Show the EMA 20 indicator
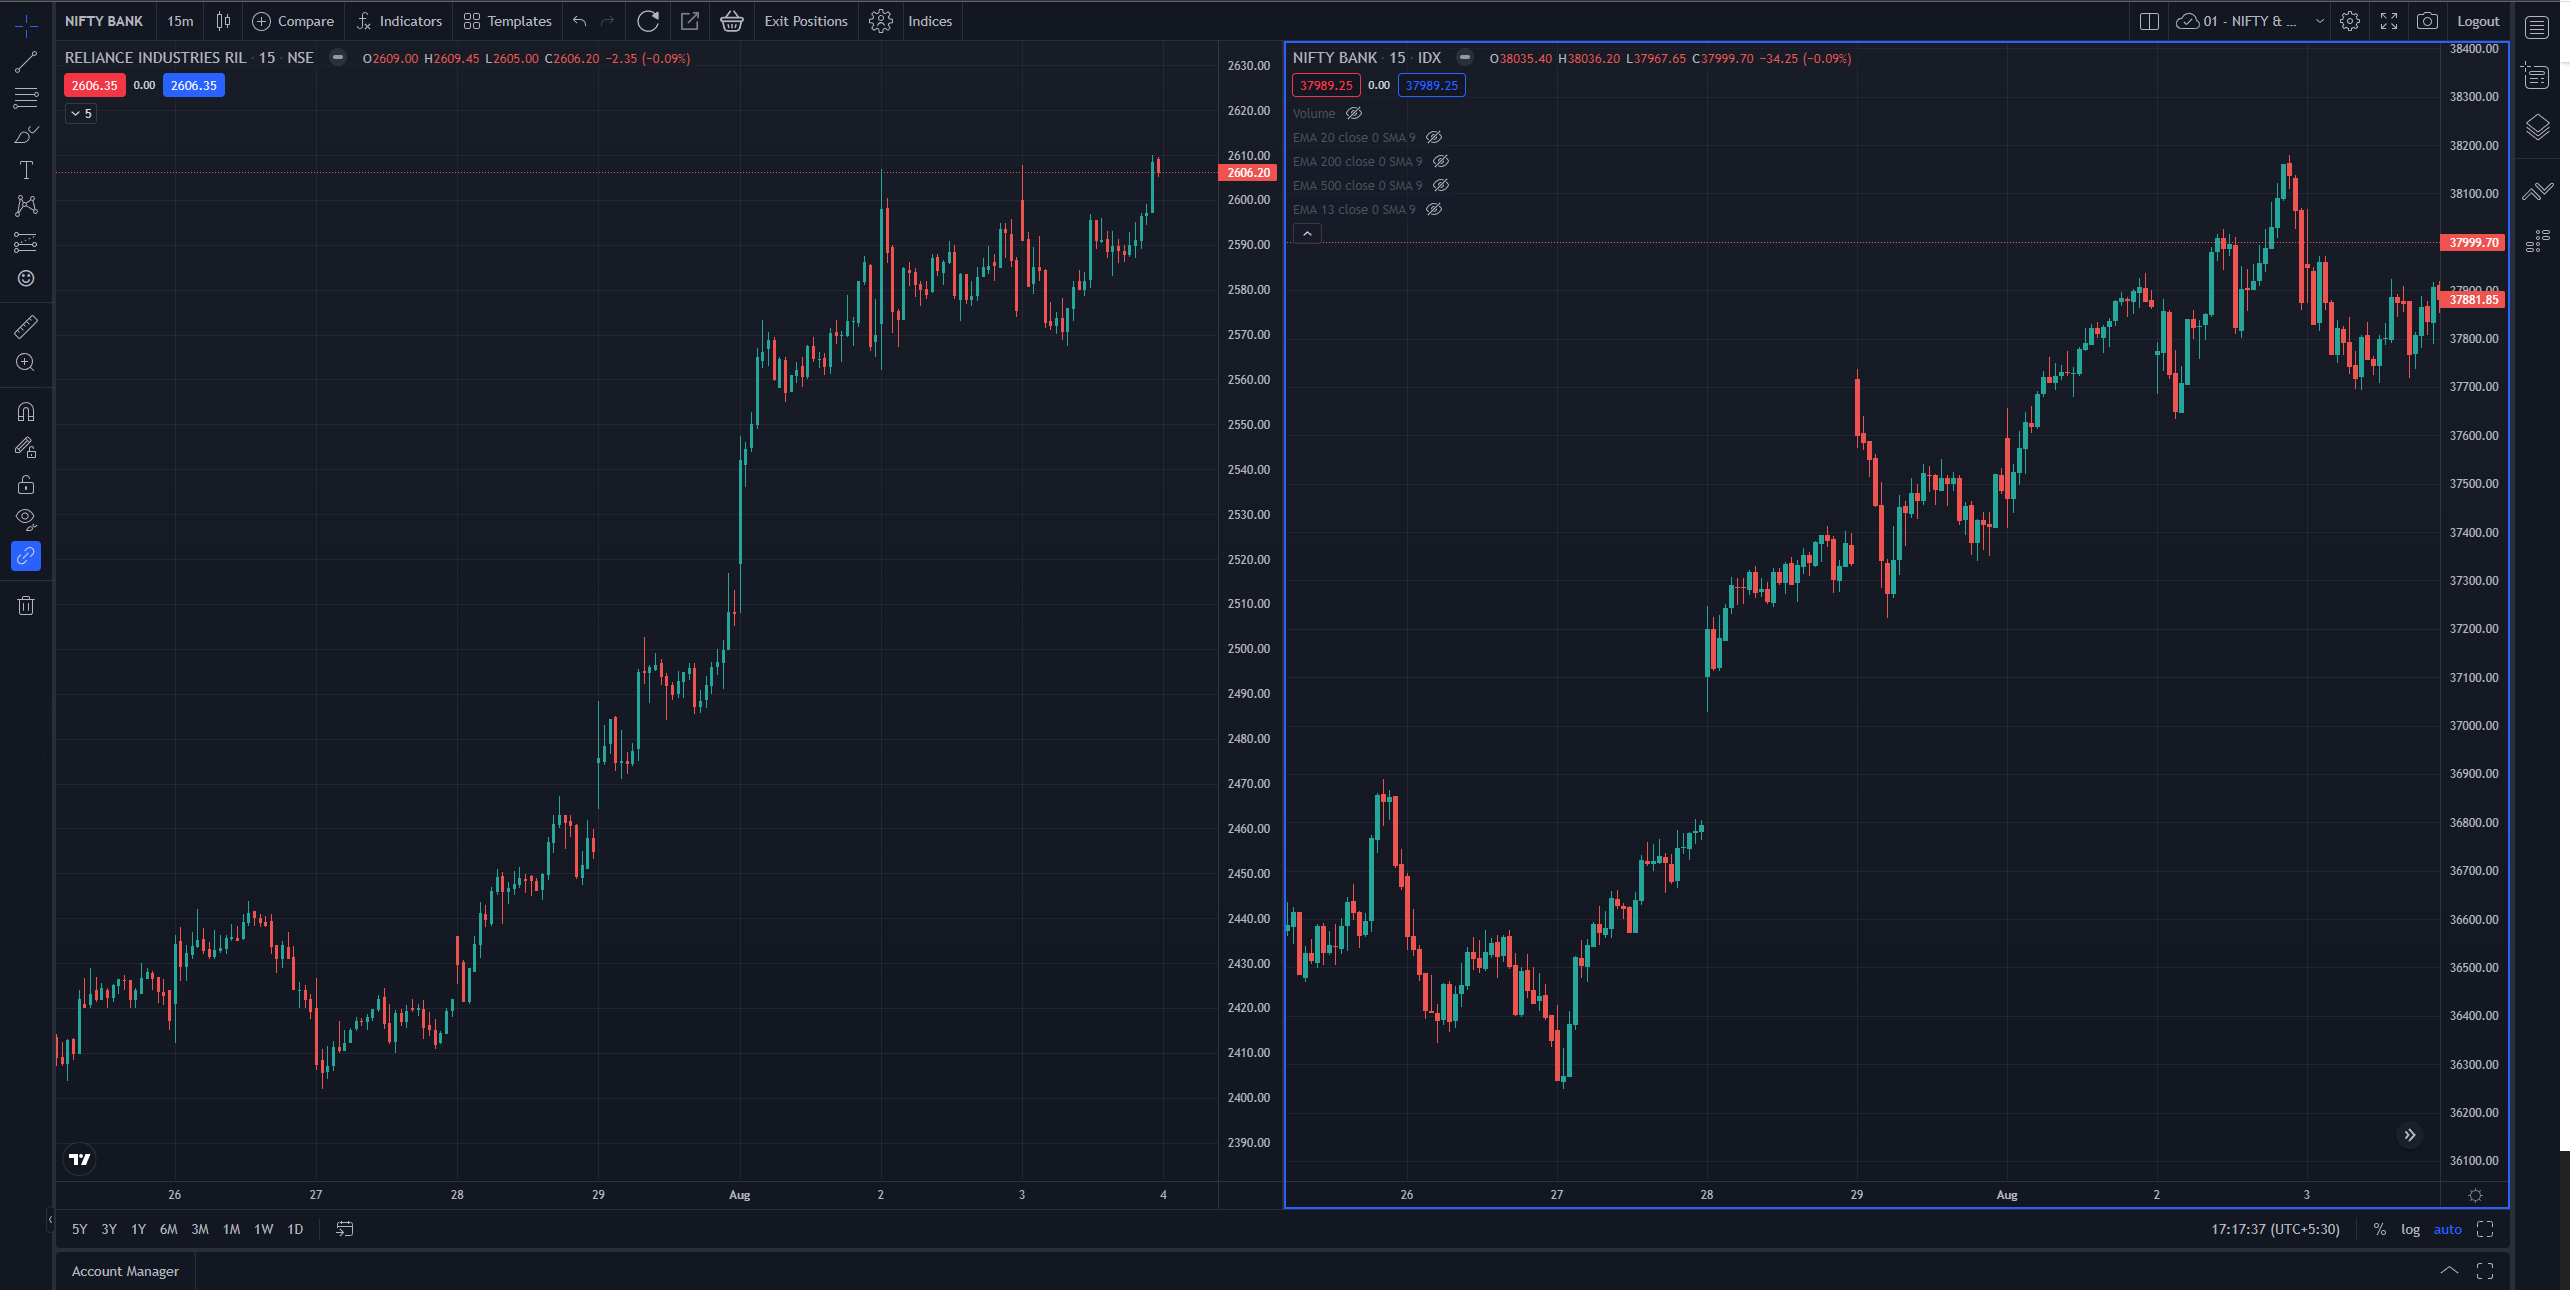2570x1290 pixels. pos(1434,137)
